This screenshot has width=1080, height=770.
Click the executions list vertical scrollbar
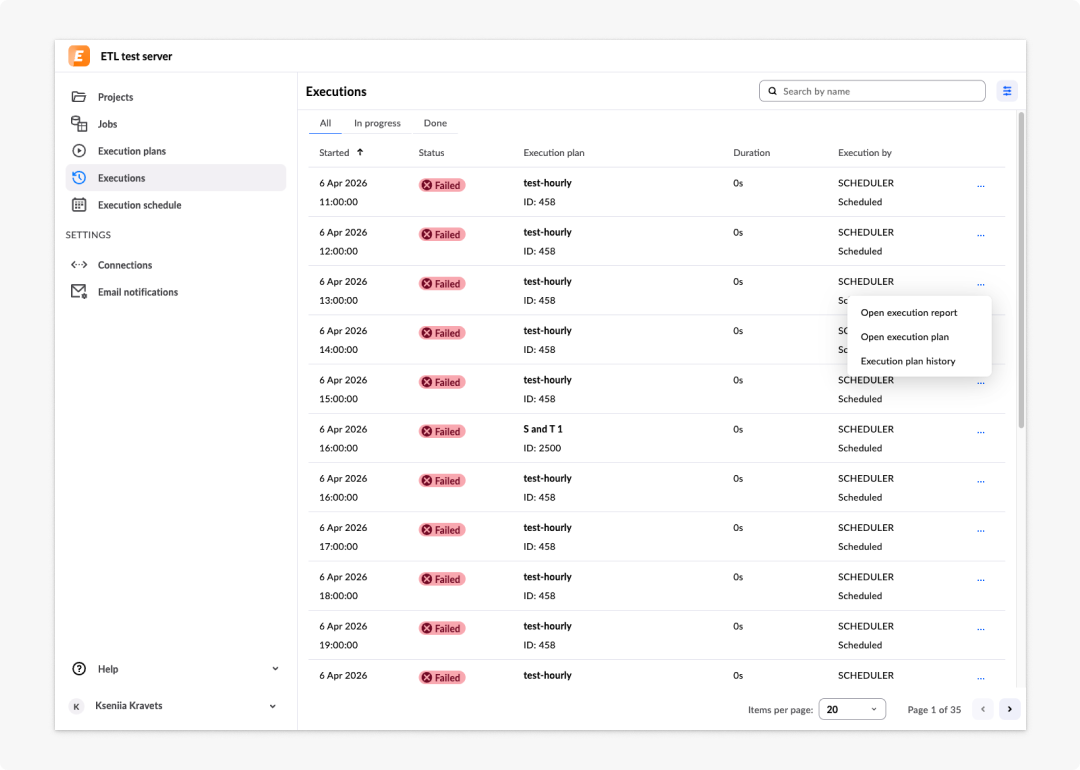pyautogui.click(x=1021, y=270)
